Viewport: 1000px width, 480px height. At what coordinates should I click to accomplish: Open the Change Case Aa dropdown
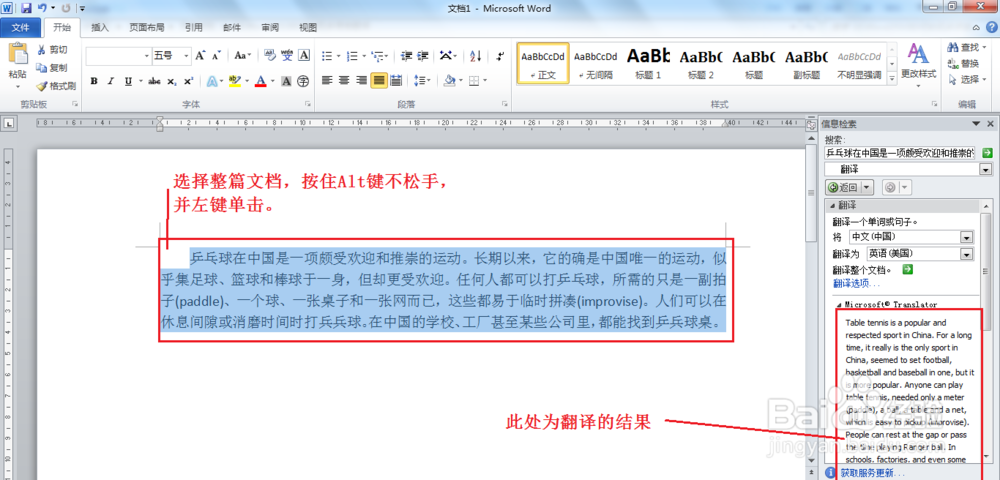pos(242,56)
